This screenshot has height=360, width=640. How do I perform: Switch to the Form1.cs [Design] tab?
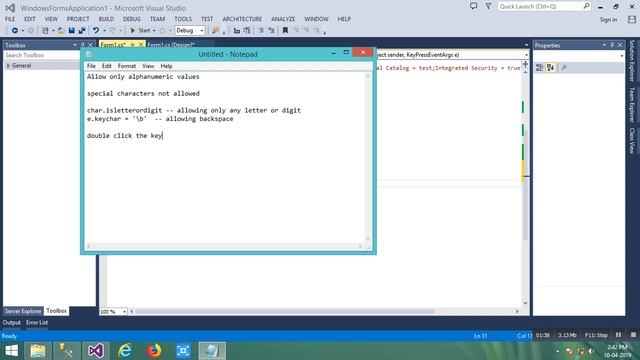[x=171, y=45]
